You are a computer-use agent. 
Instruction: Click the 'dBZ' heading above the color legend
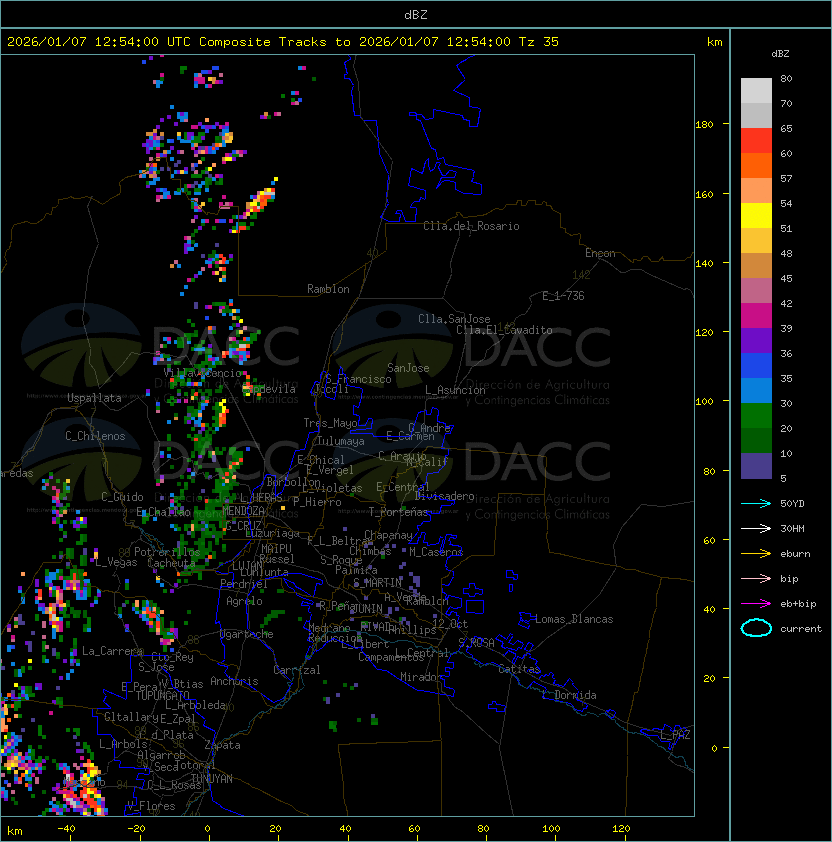780,54
